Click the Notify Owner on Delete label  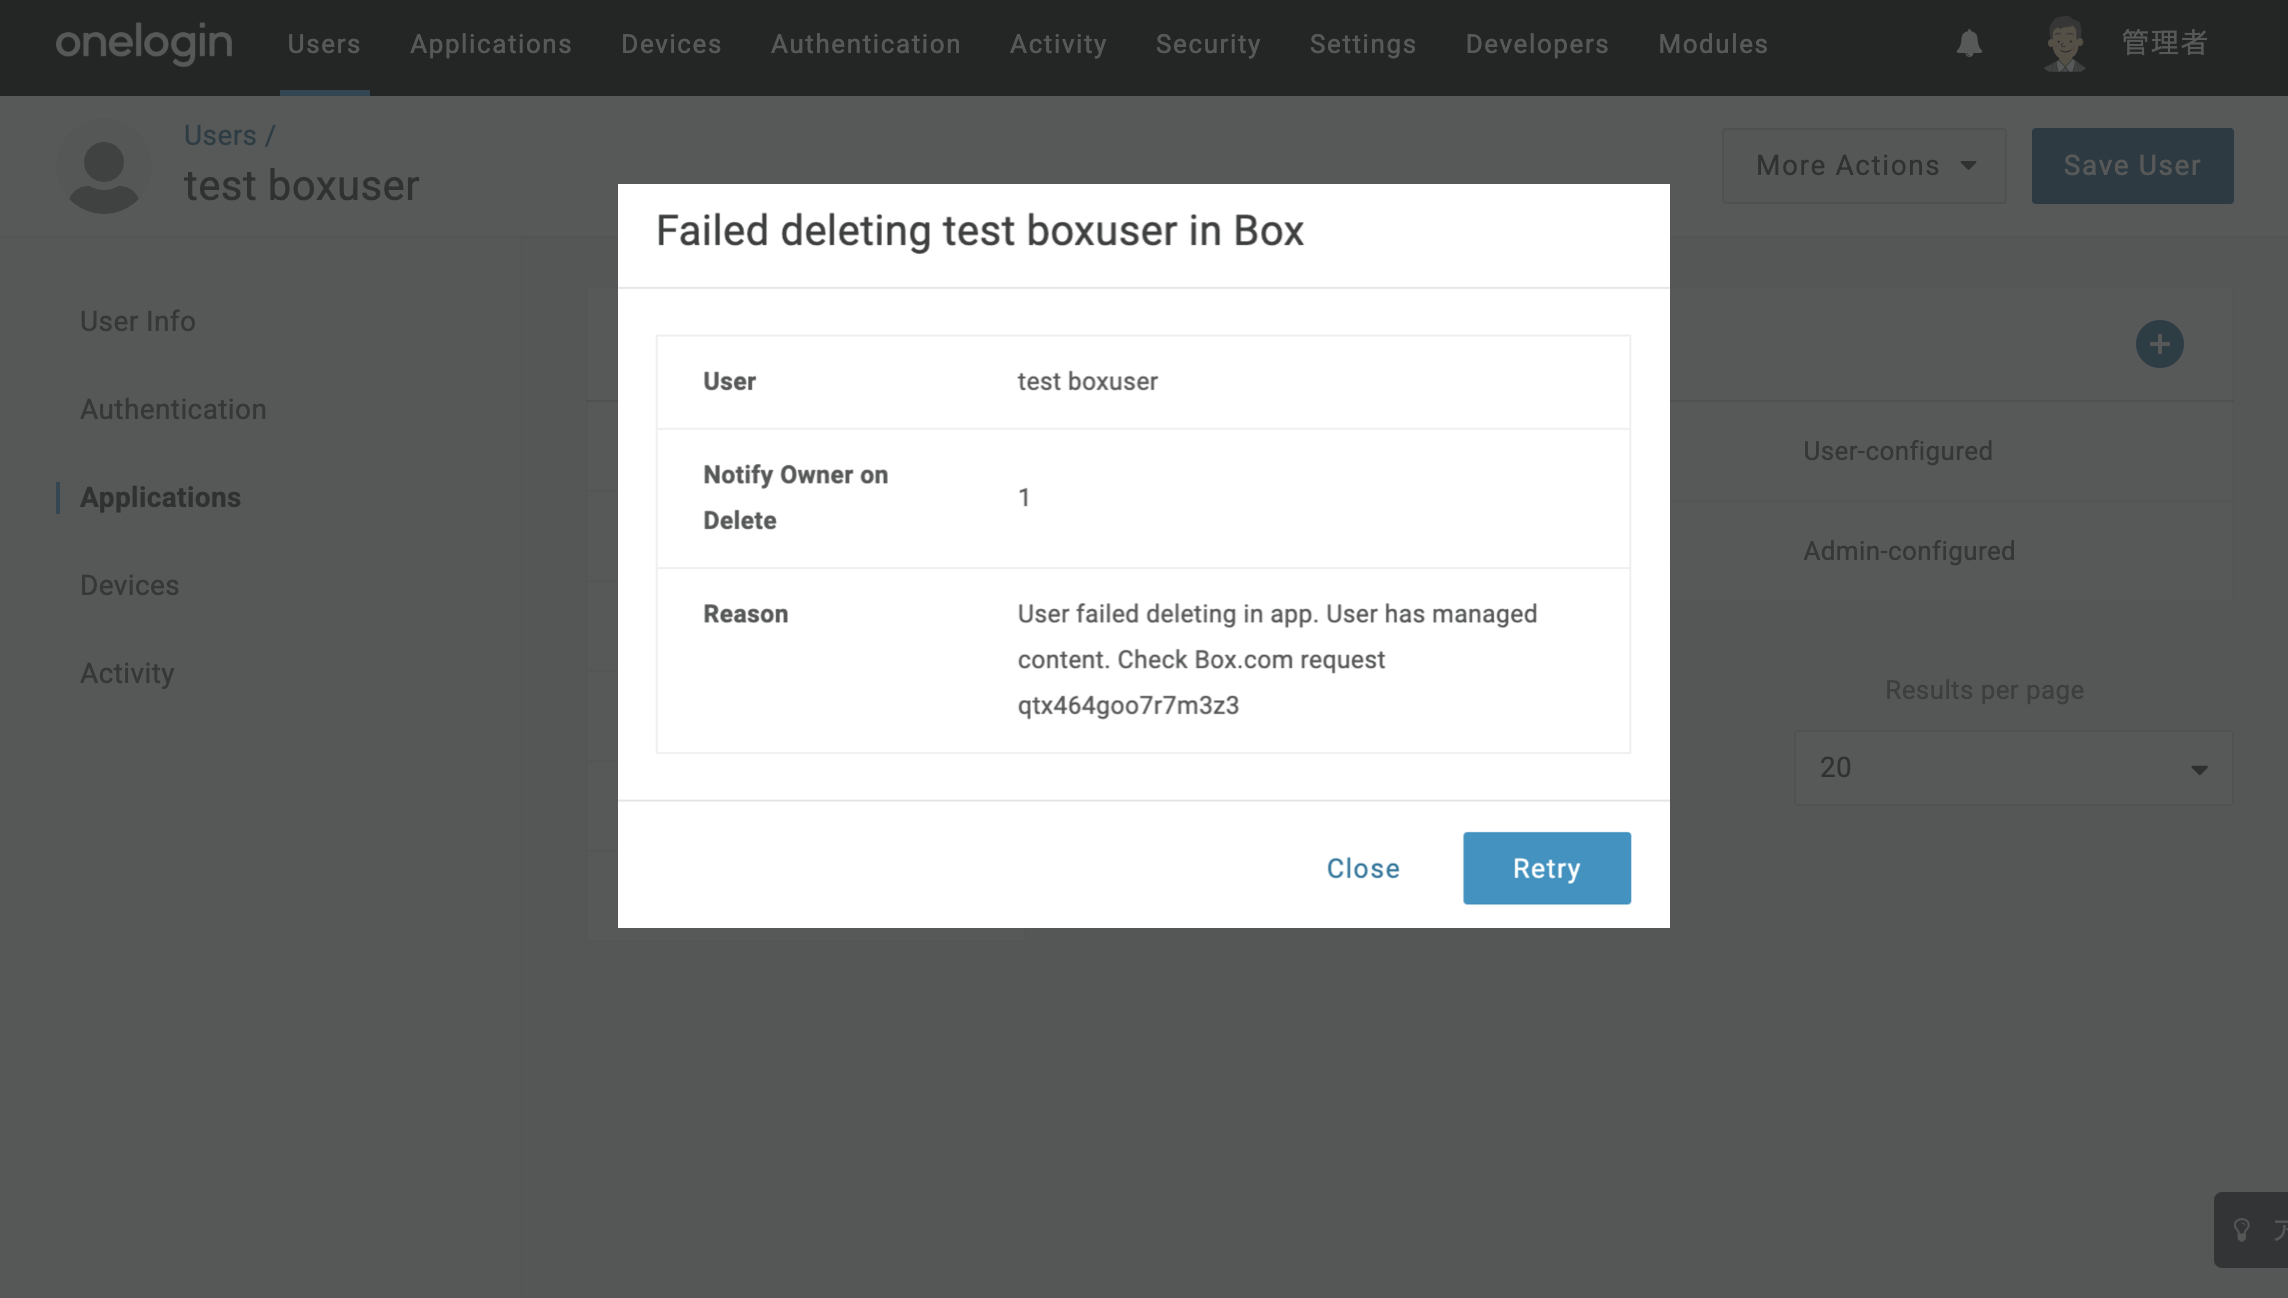coord(796,498)
